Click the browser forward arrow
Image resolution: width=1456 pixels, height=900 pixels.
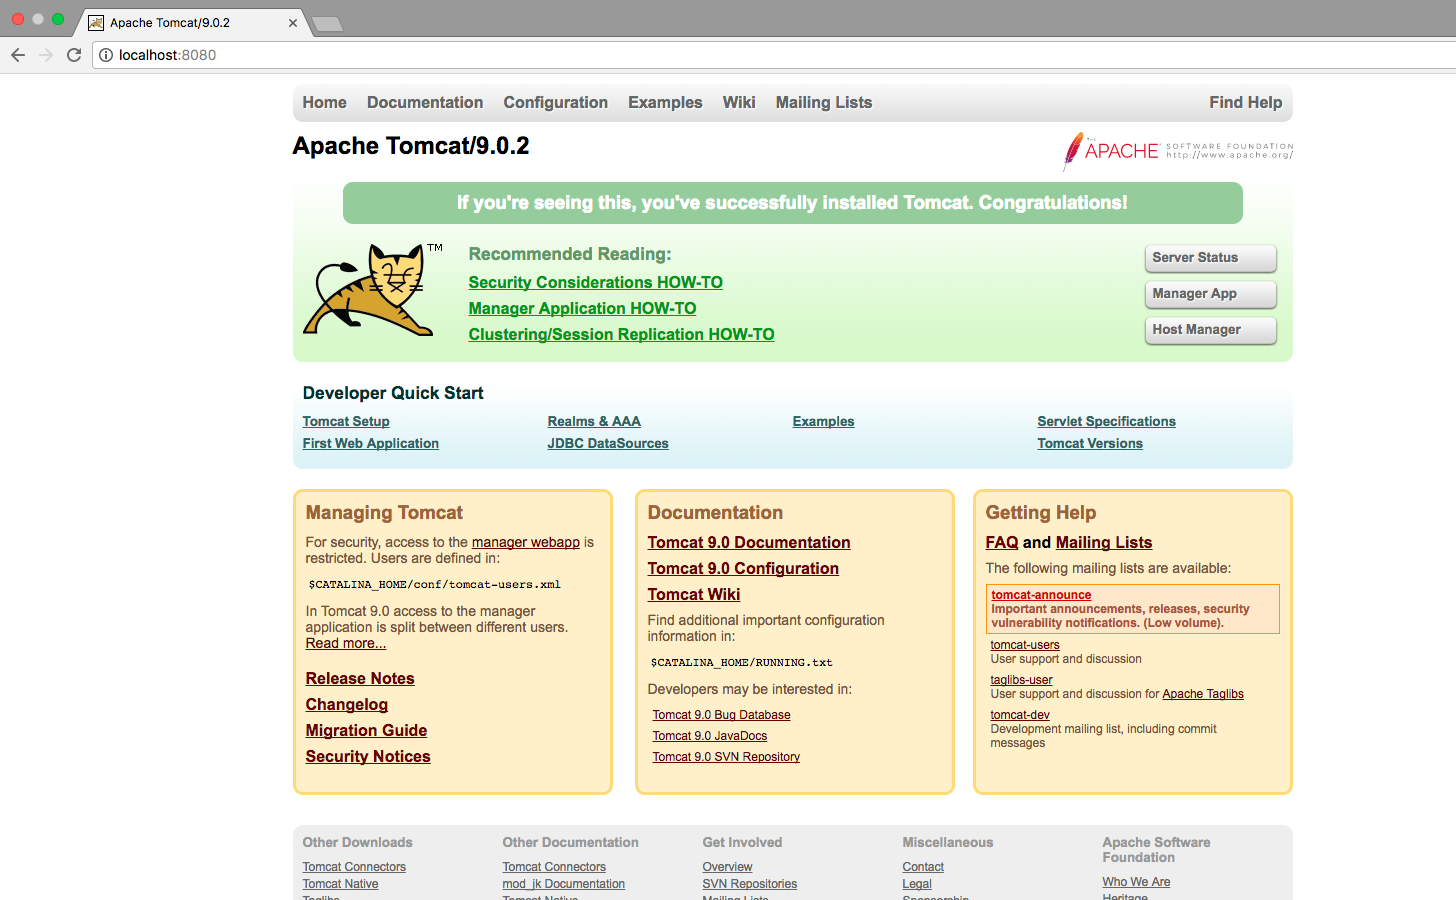click(x=46, y=55)
